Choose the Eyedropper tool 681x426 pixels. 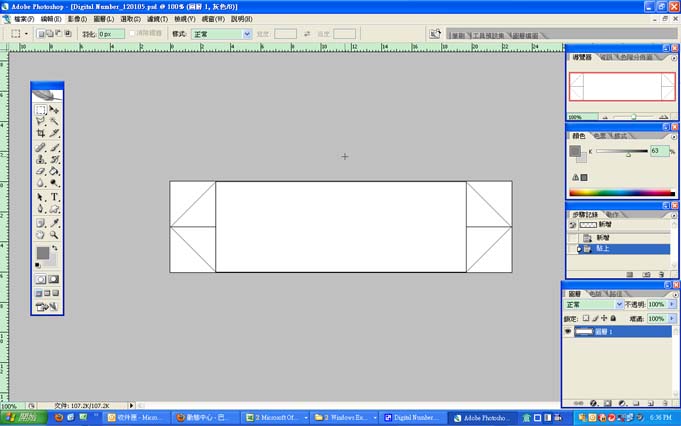[x=54, y=223]
